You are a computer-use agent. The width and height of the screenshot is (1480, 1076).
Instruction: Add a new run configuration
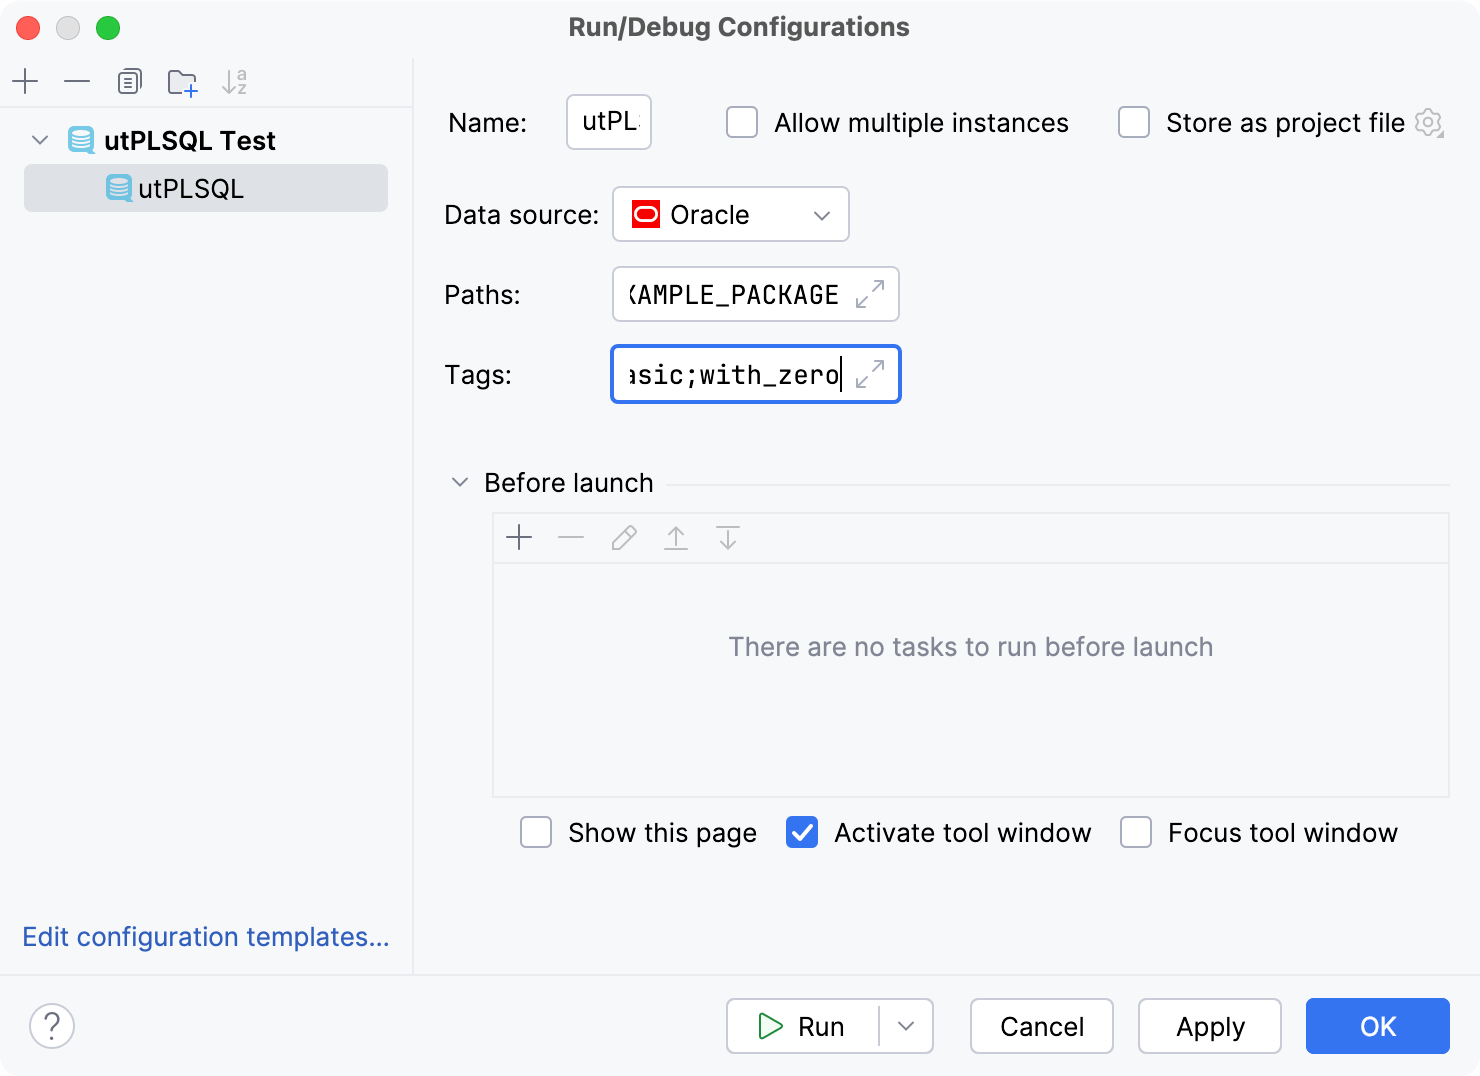tap(25, 81)
